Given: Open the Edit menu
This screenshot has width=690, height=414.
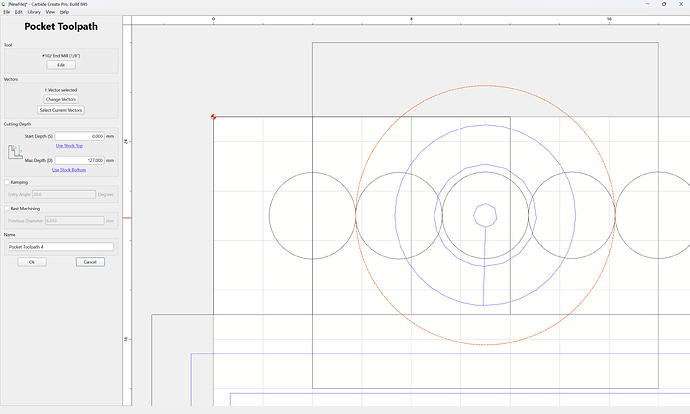Looking at the screenshot, I should point(18,12).
